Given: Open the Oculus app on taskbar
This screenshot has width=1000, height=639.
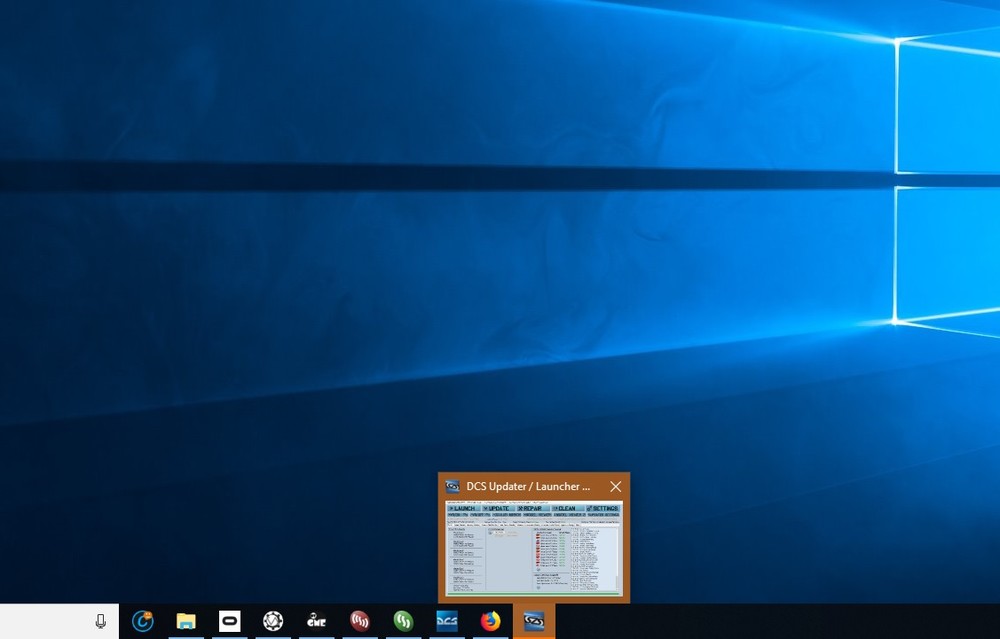Looking at the screenshot, I should pos(230,621).
